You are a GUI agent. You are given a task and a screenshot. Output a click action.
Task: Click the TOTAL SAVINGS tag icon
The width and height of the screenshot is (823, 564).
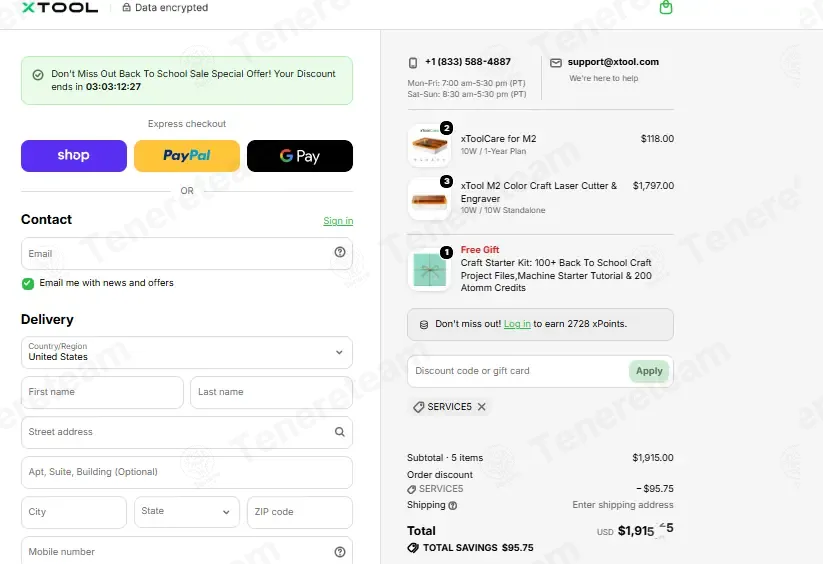pyautogui.click(x=413, y=548)
